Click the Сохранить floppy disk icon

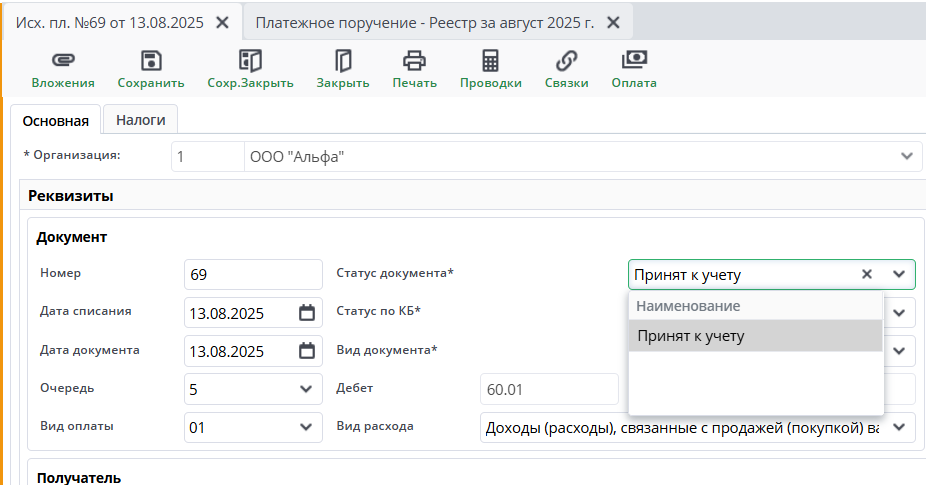pyautogui.click(x=151, y=60)
